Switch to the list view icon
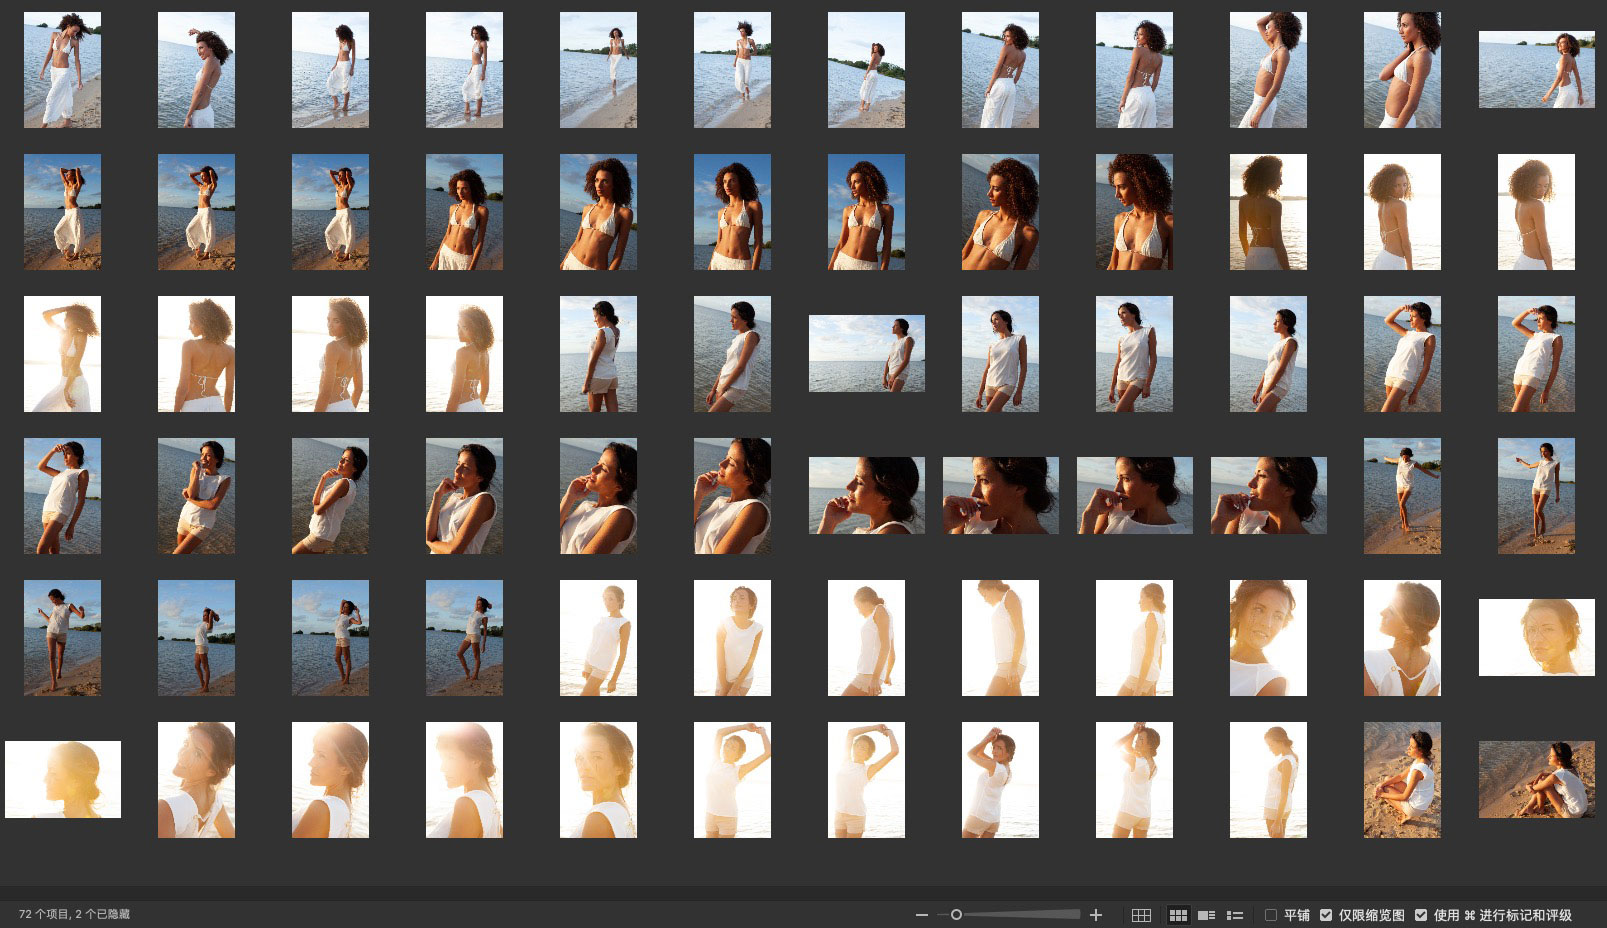This screenshot has height=928, width=1607. click(1235, 915)
